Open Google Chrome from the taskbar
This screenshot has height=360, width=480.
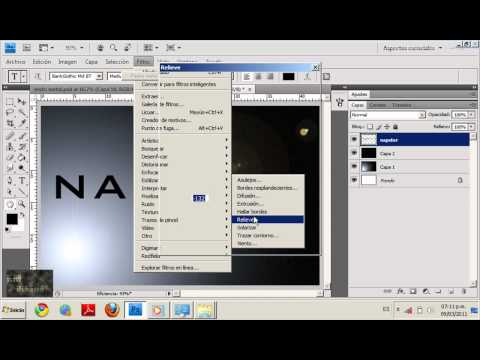coord(42,310)
